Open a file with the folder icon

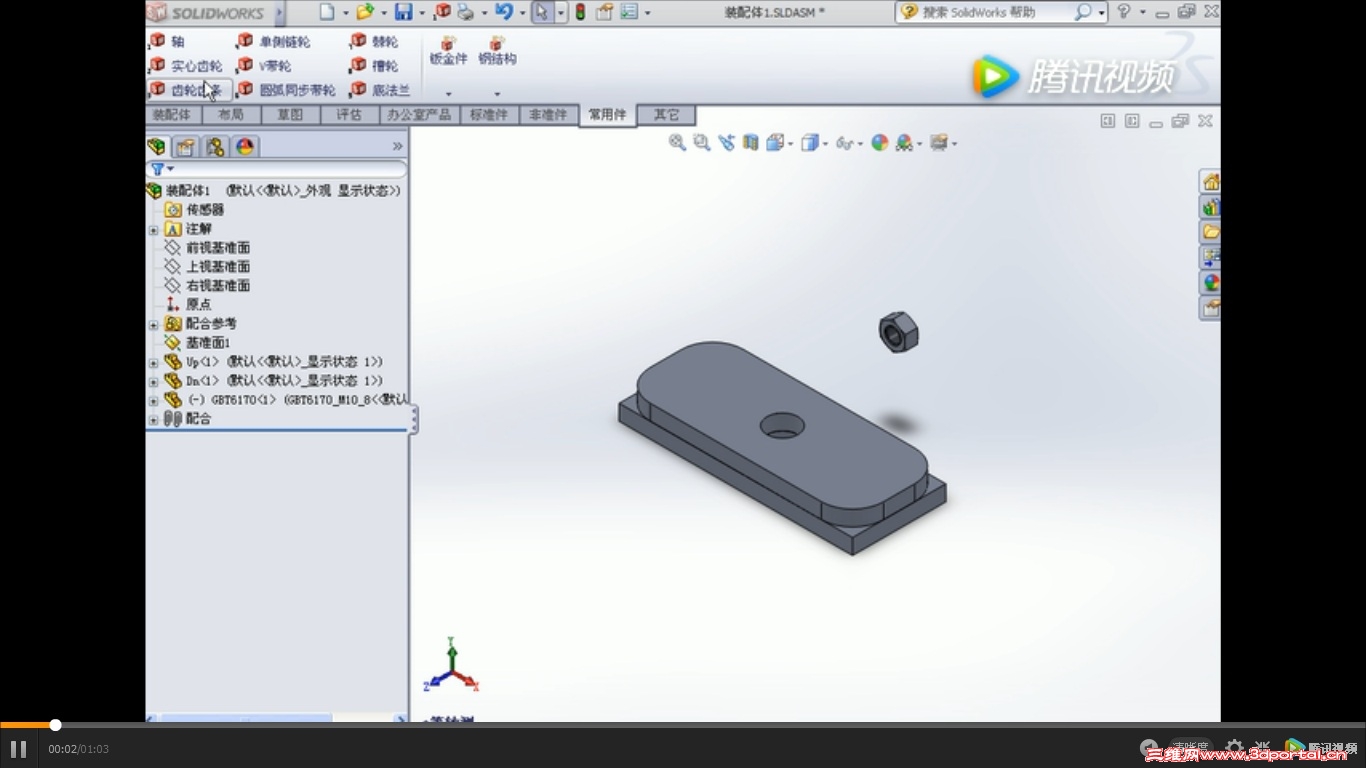365,12
